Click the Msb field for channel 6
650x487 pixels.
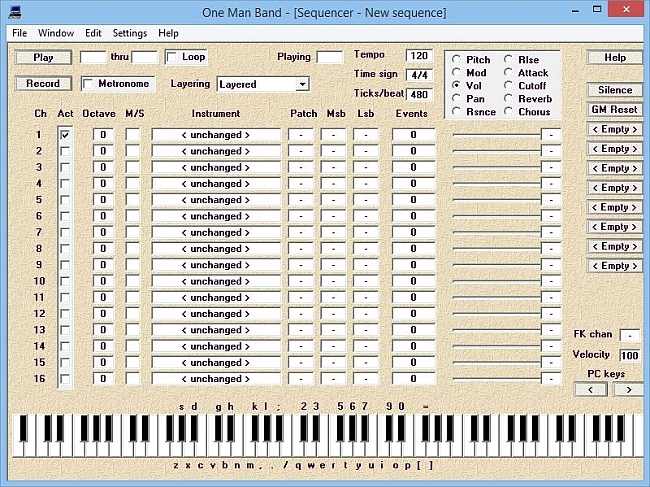tap(333, 216)
